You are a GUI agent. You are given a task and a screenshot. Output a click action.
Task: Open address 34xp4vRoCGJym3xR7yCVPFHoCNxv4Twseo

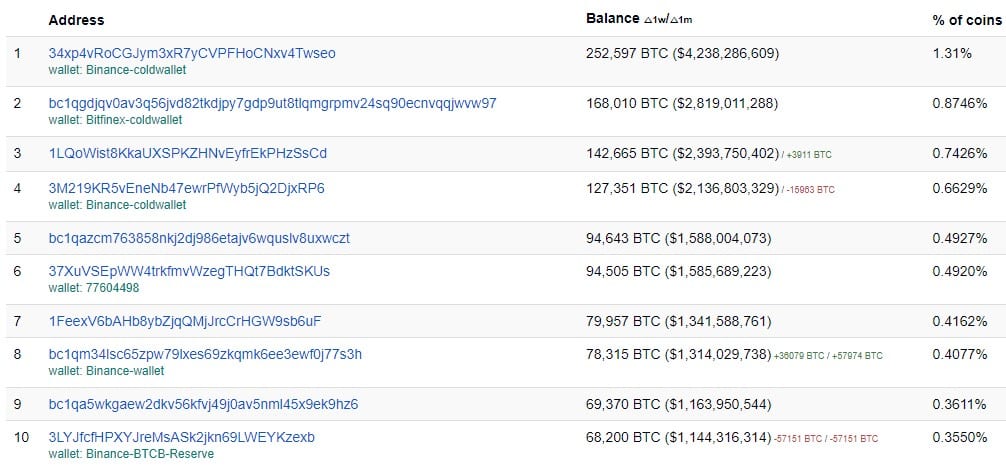(192, 53)
